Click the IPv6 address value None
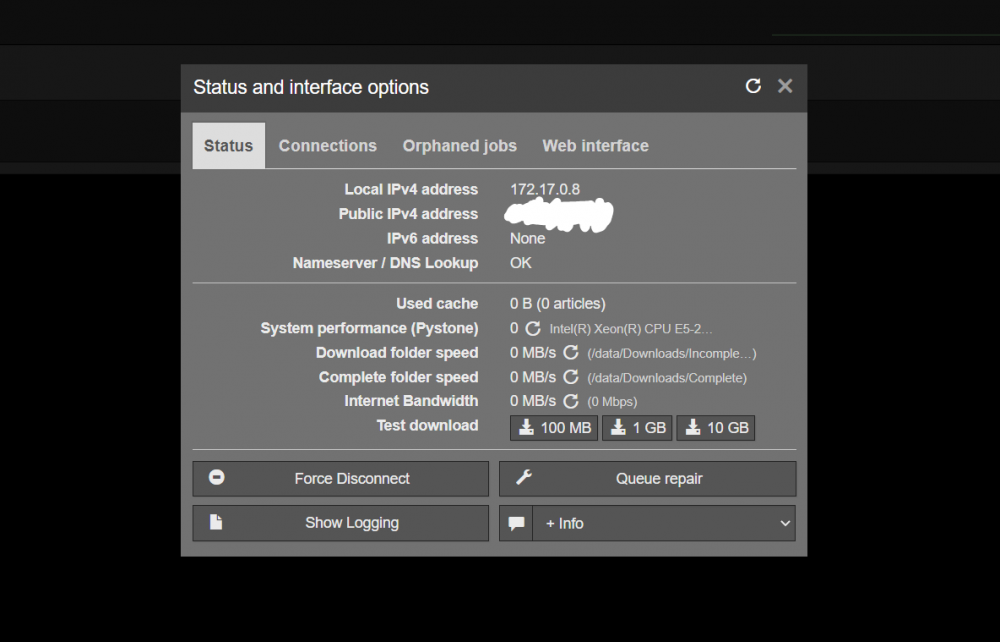 [x=527, y=238]
